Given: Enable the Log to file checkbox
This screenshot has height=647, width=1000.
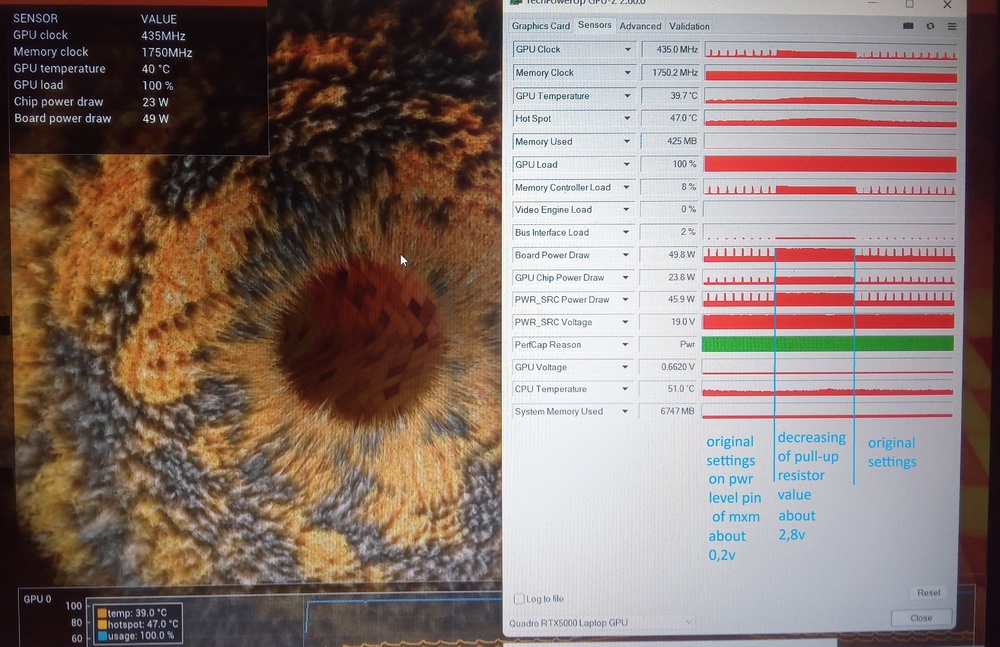Looking at the screenshot, I should click(519, 599).
